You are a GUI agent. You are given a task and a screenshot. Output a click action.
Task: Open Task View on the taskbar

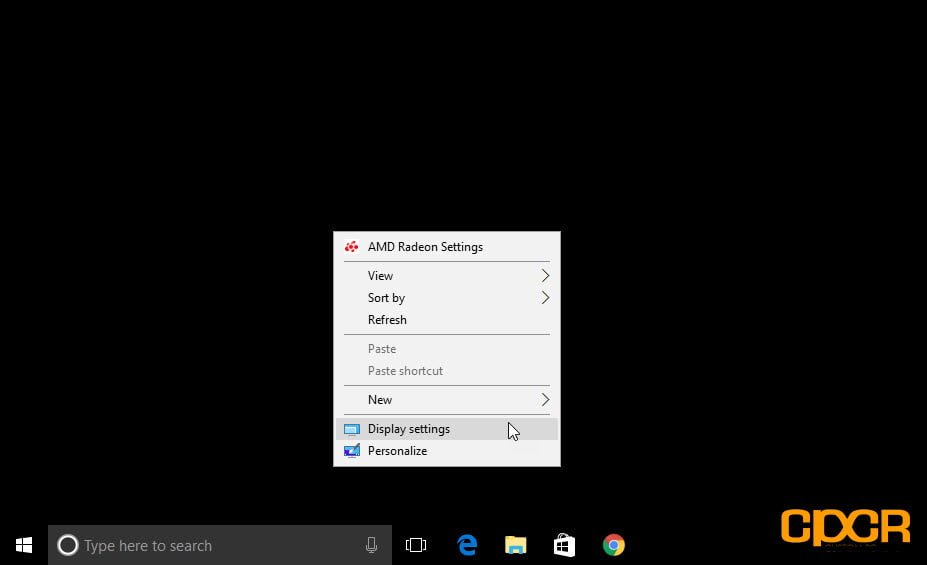(416, 545)
